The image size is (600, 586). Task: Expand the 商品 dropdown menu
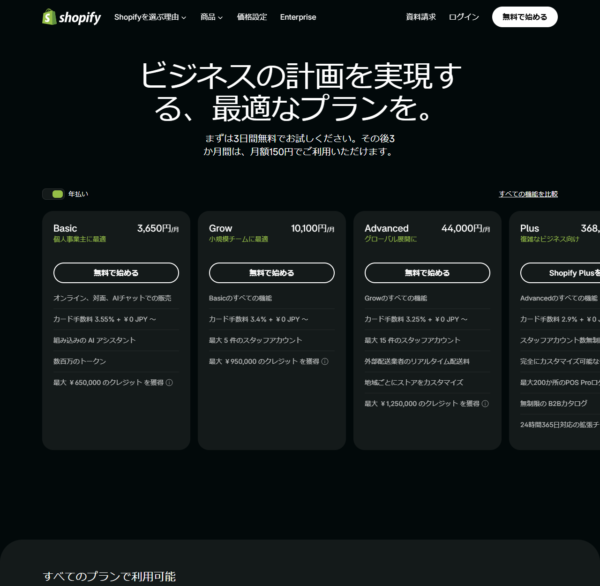coord(211,17)
